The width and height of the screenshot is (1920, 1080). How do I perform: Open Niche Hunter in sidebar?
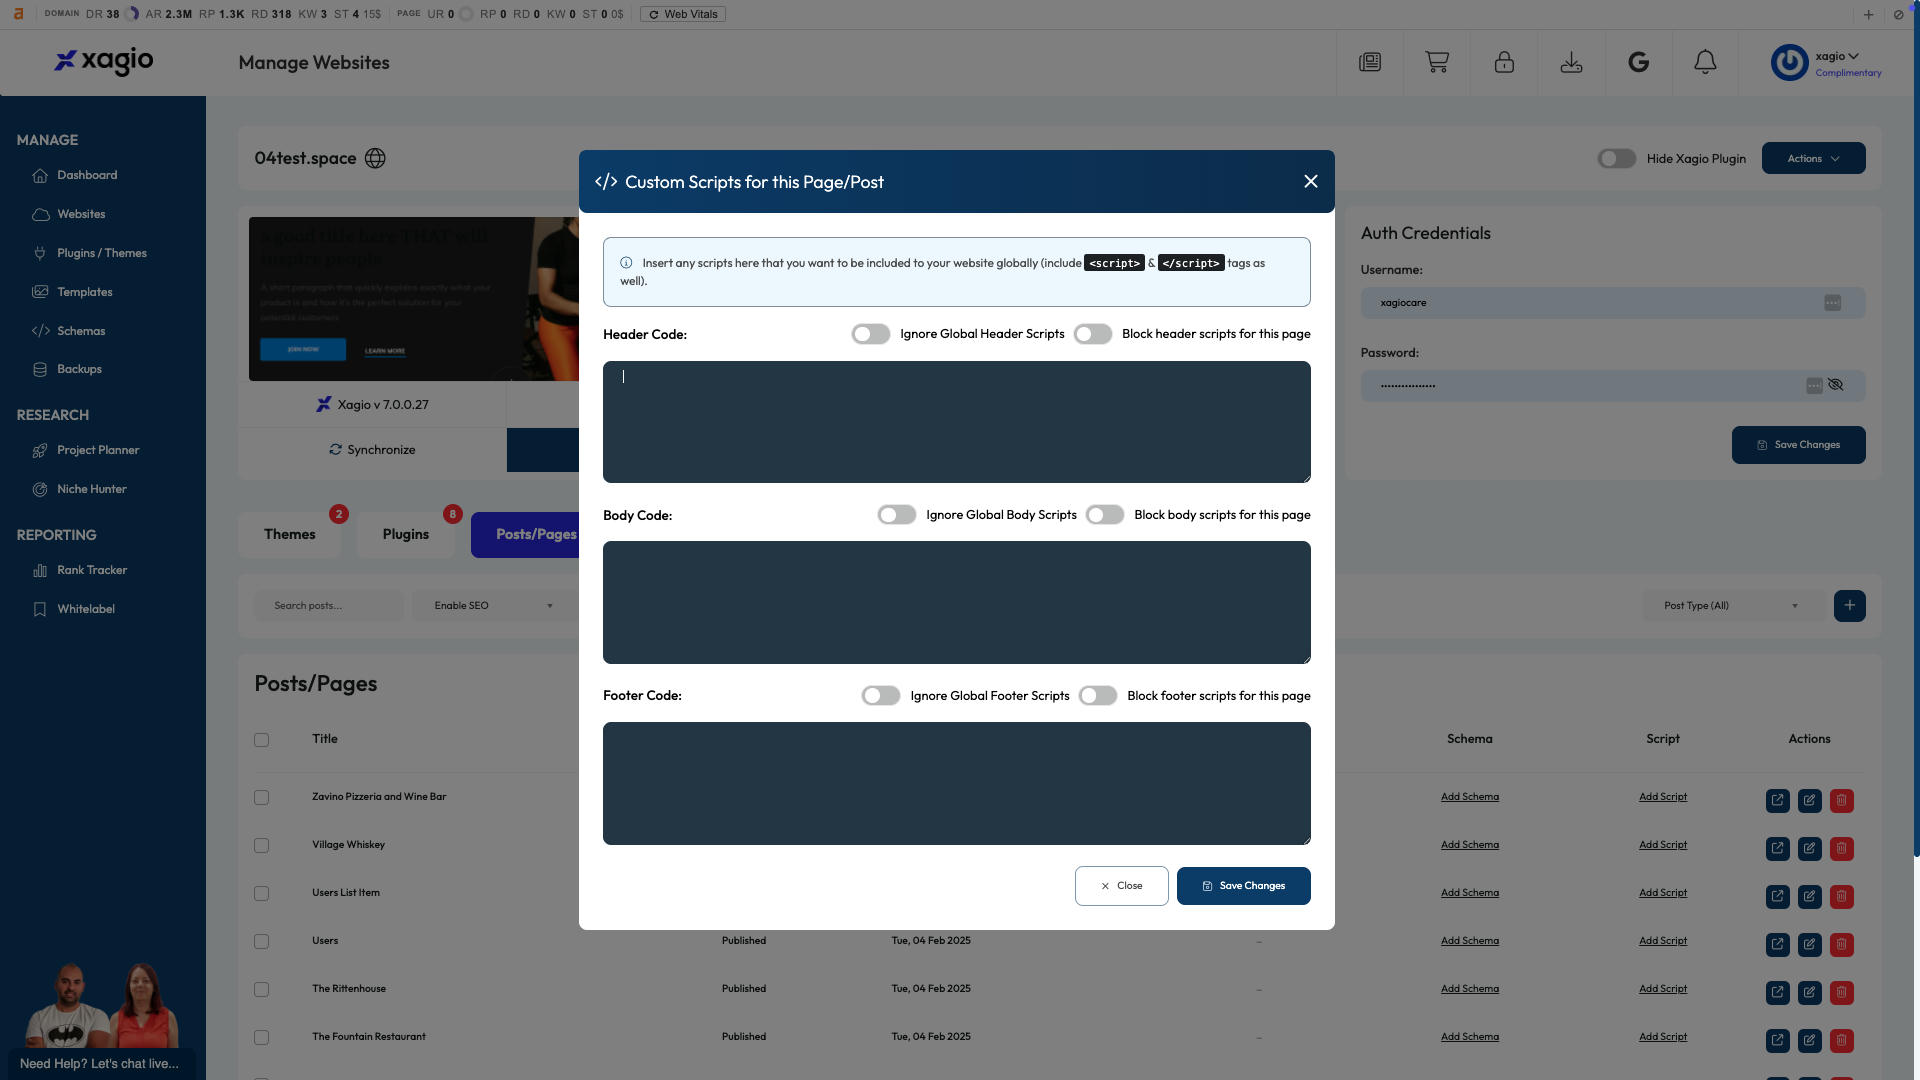coord(91,489)
